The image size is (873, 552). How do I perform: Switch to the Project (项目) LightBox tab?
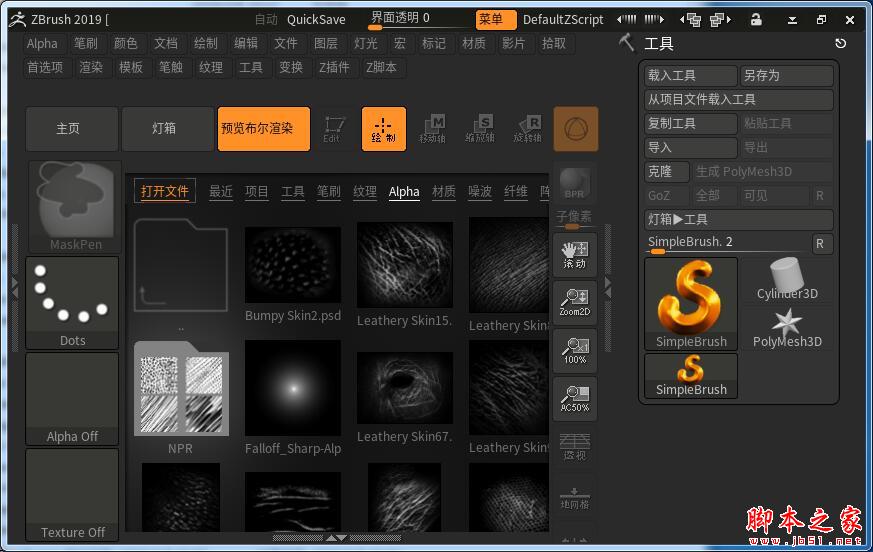(x=257, y=192)
